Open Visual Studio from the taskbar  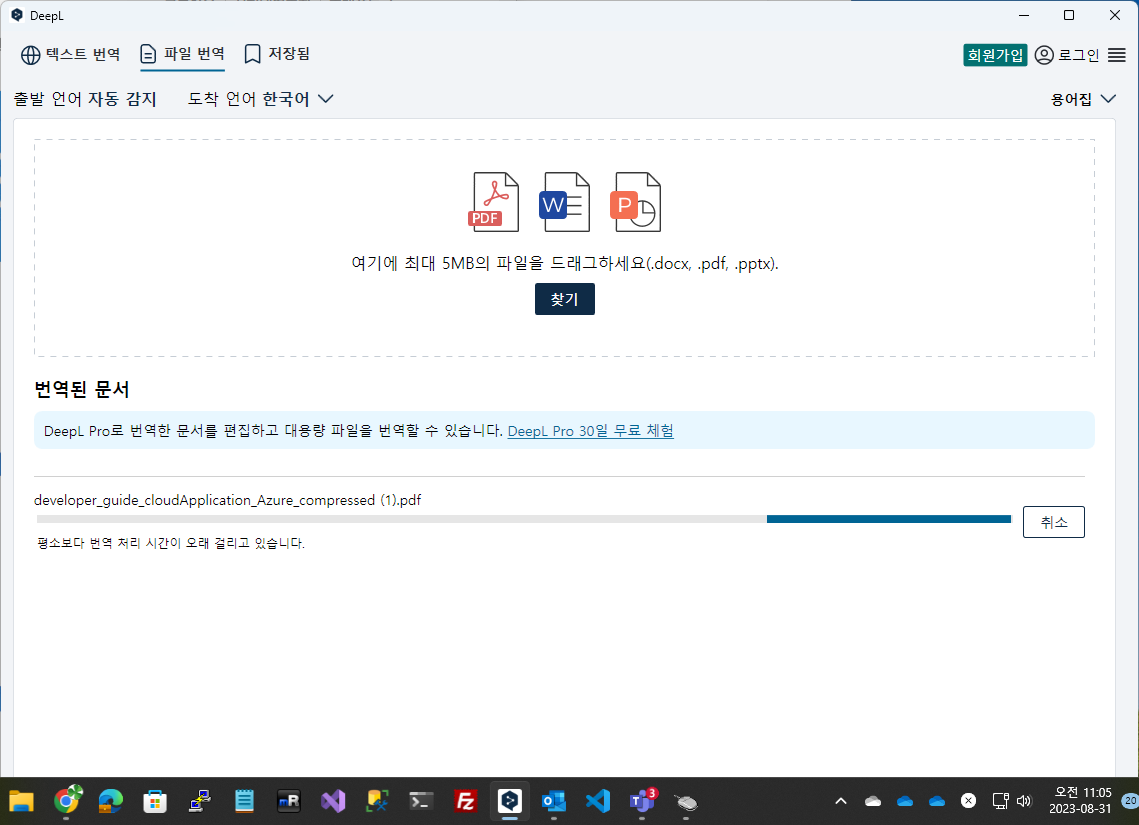click(x=333, y=802)
